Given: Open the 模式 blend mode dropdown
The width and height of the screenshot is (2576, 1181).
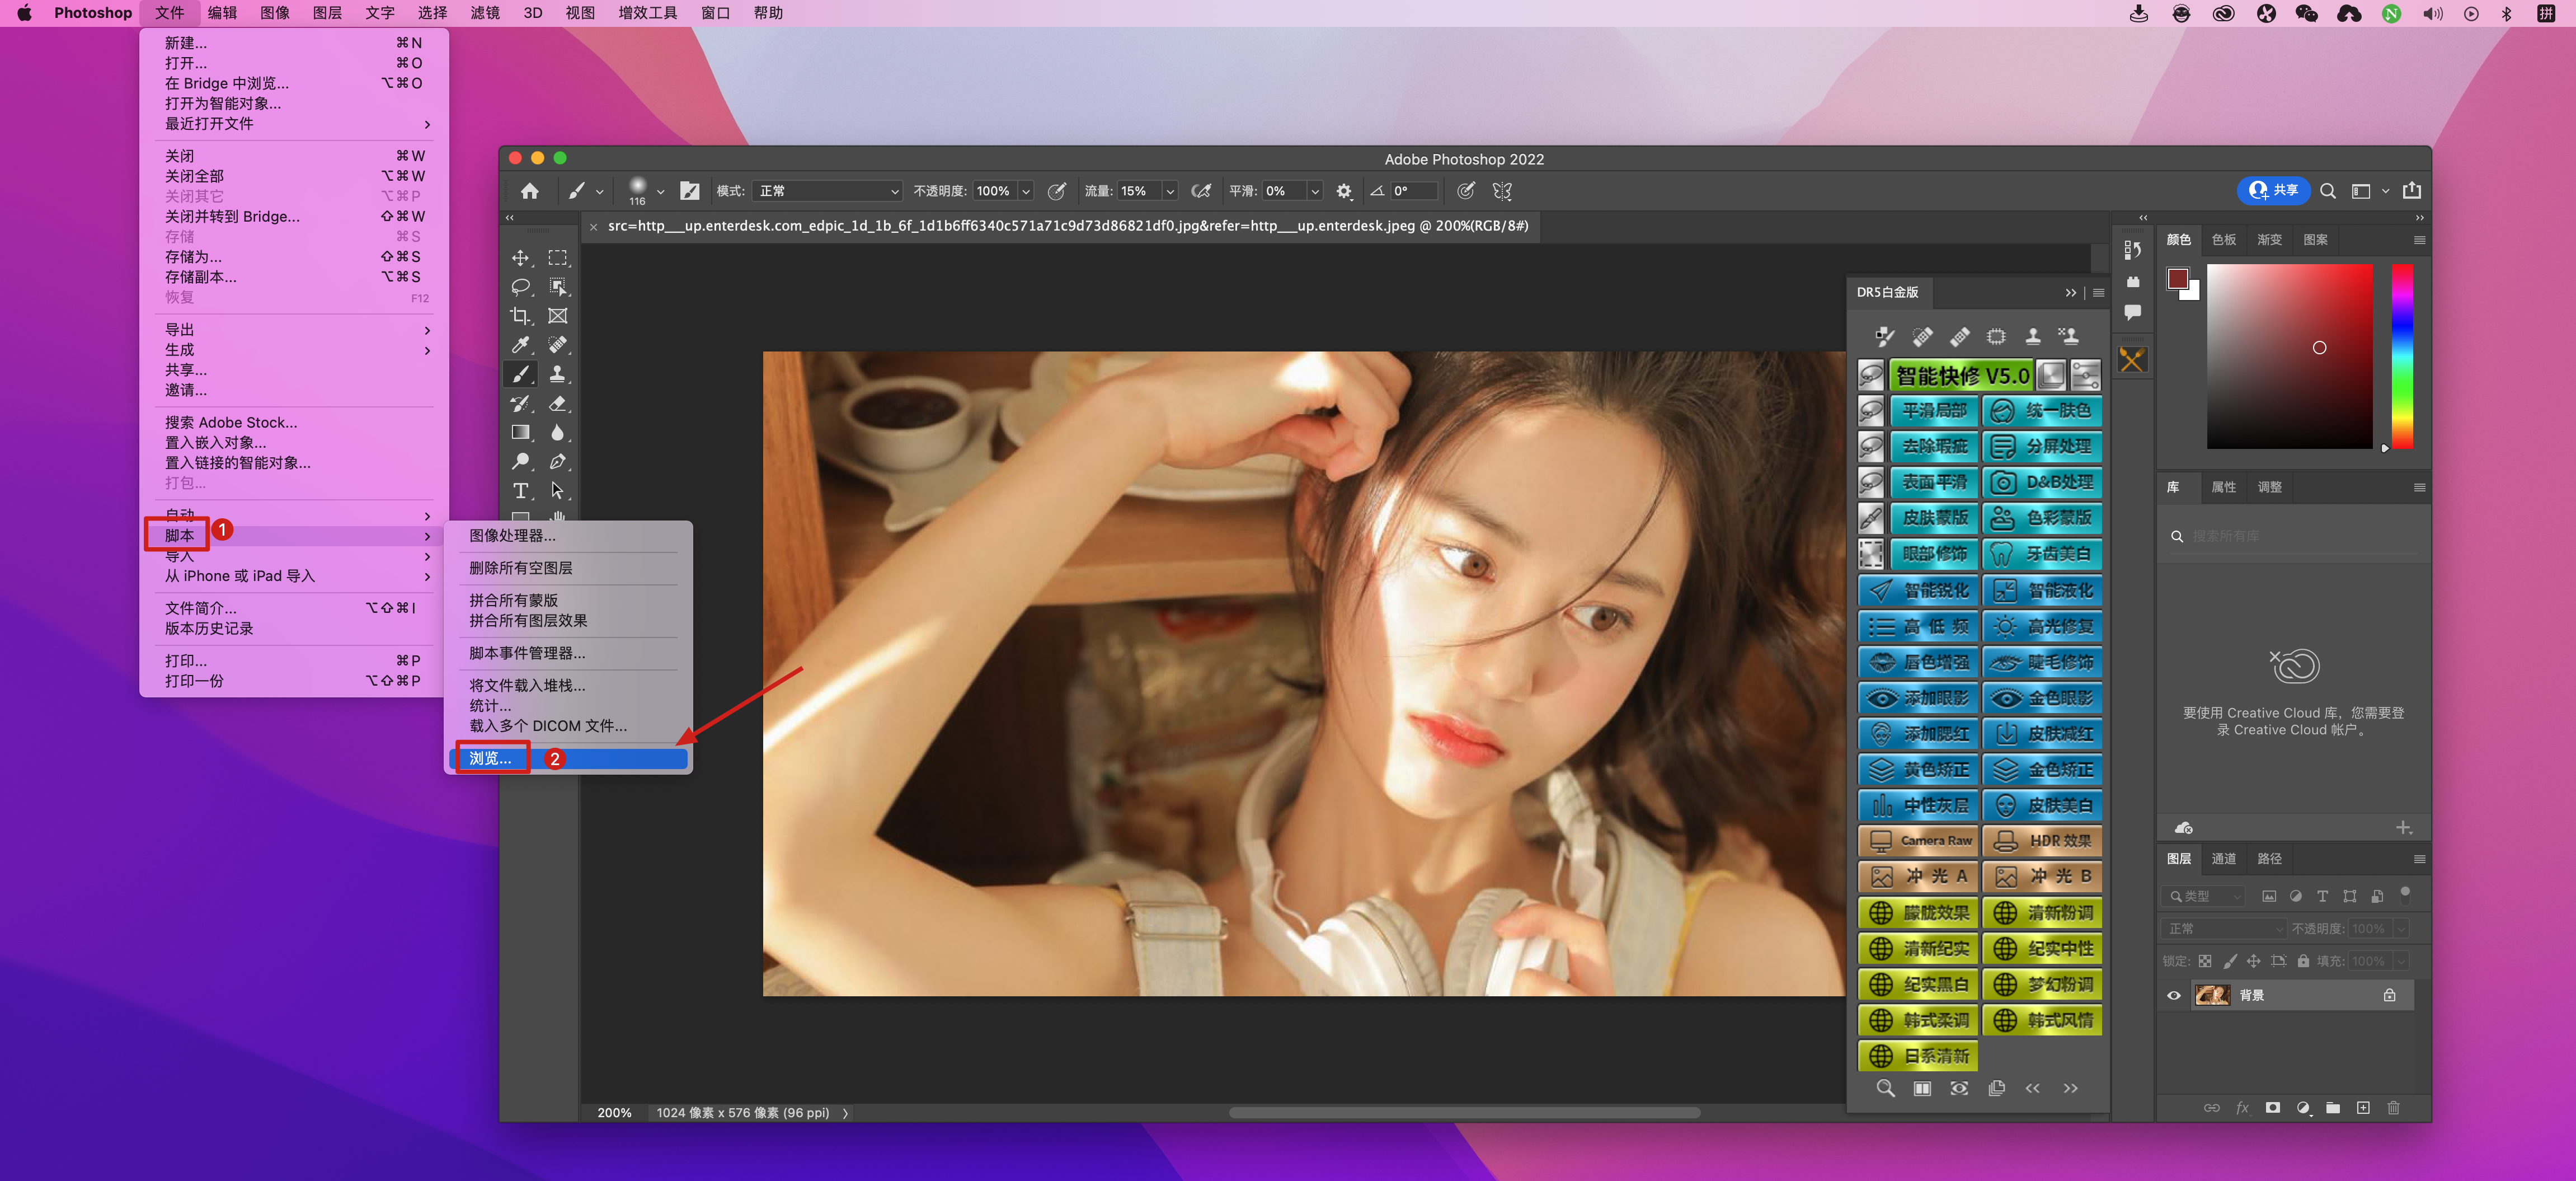Looking at the screenshot, I should [x=827, y=191].
